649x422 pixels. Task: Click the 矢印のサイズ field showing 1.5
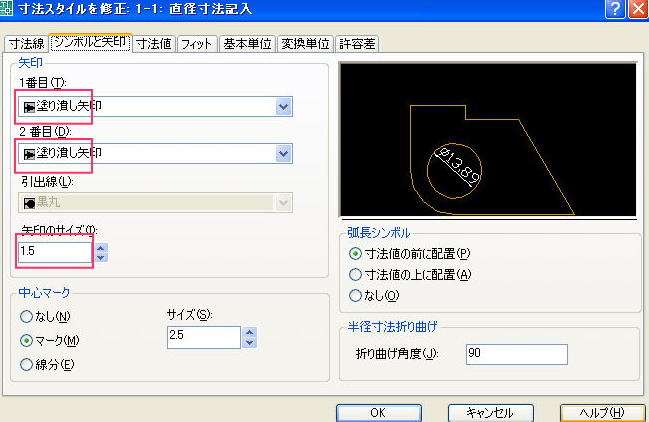[x=55, y=252]
